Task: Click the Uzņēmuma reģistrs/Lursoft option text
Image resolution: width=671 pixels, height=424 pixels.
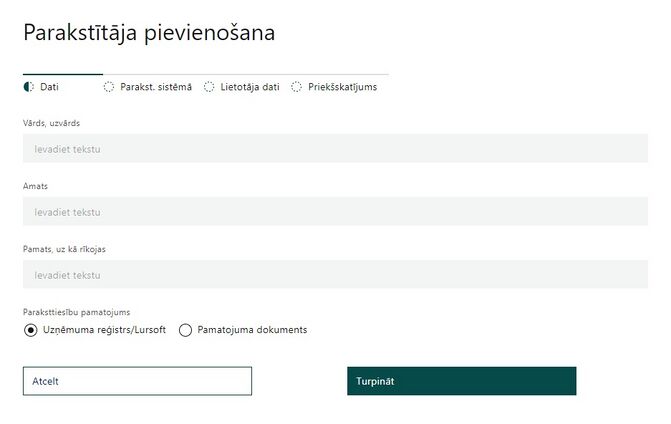Action: pos(104,330)
